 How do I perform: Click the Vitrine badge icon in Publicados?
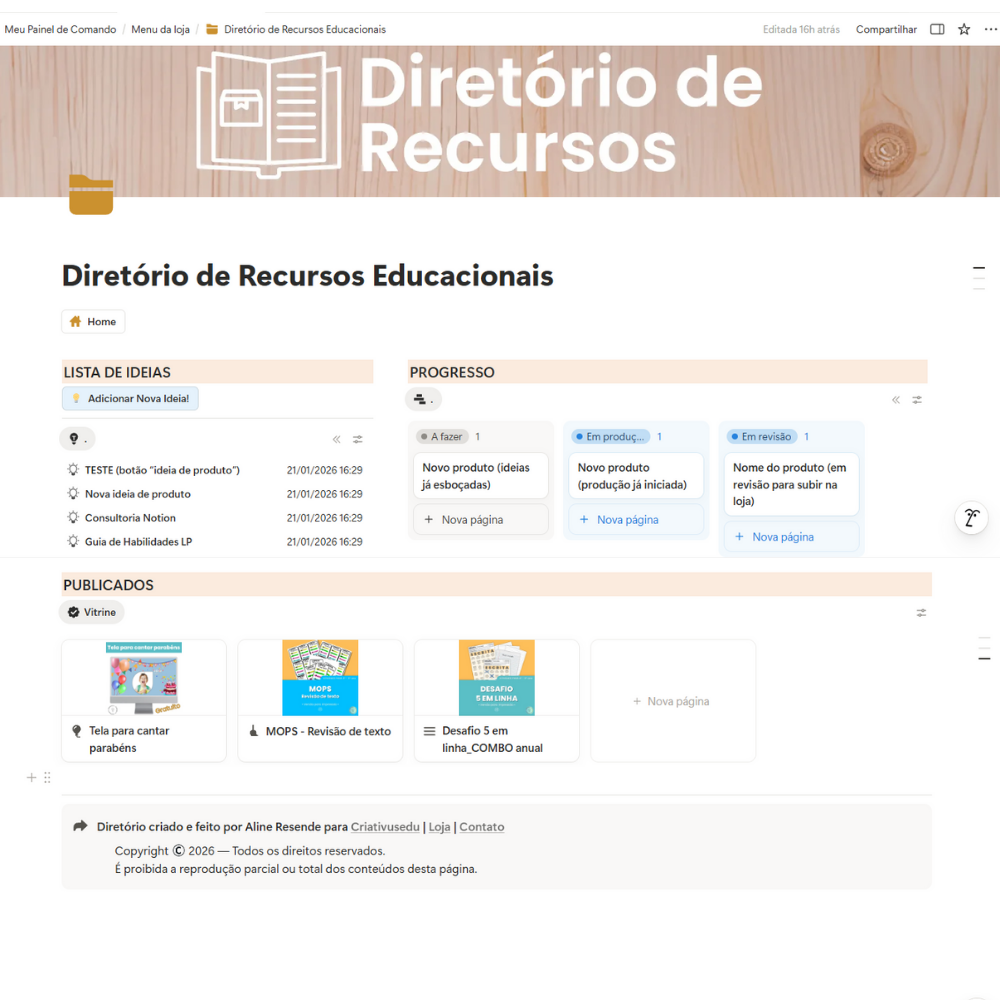[73, 611]
